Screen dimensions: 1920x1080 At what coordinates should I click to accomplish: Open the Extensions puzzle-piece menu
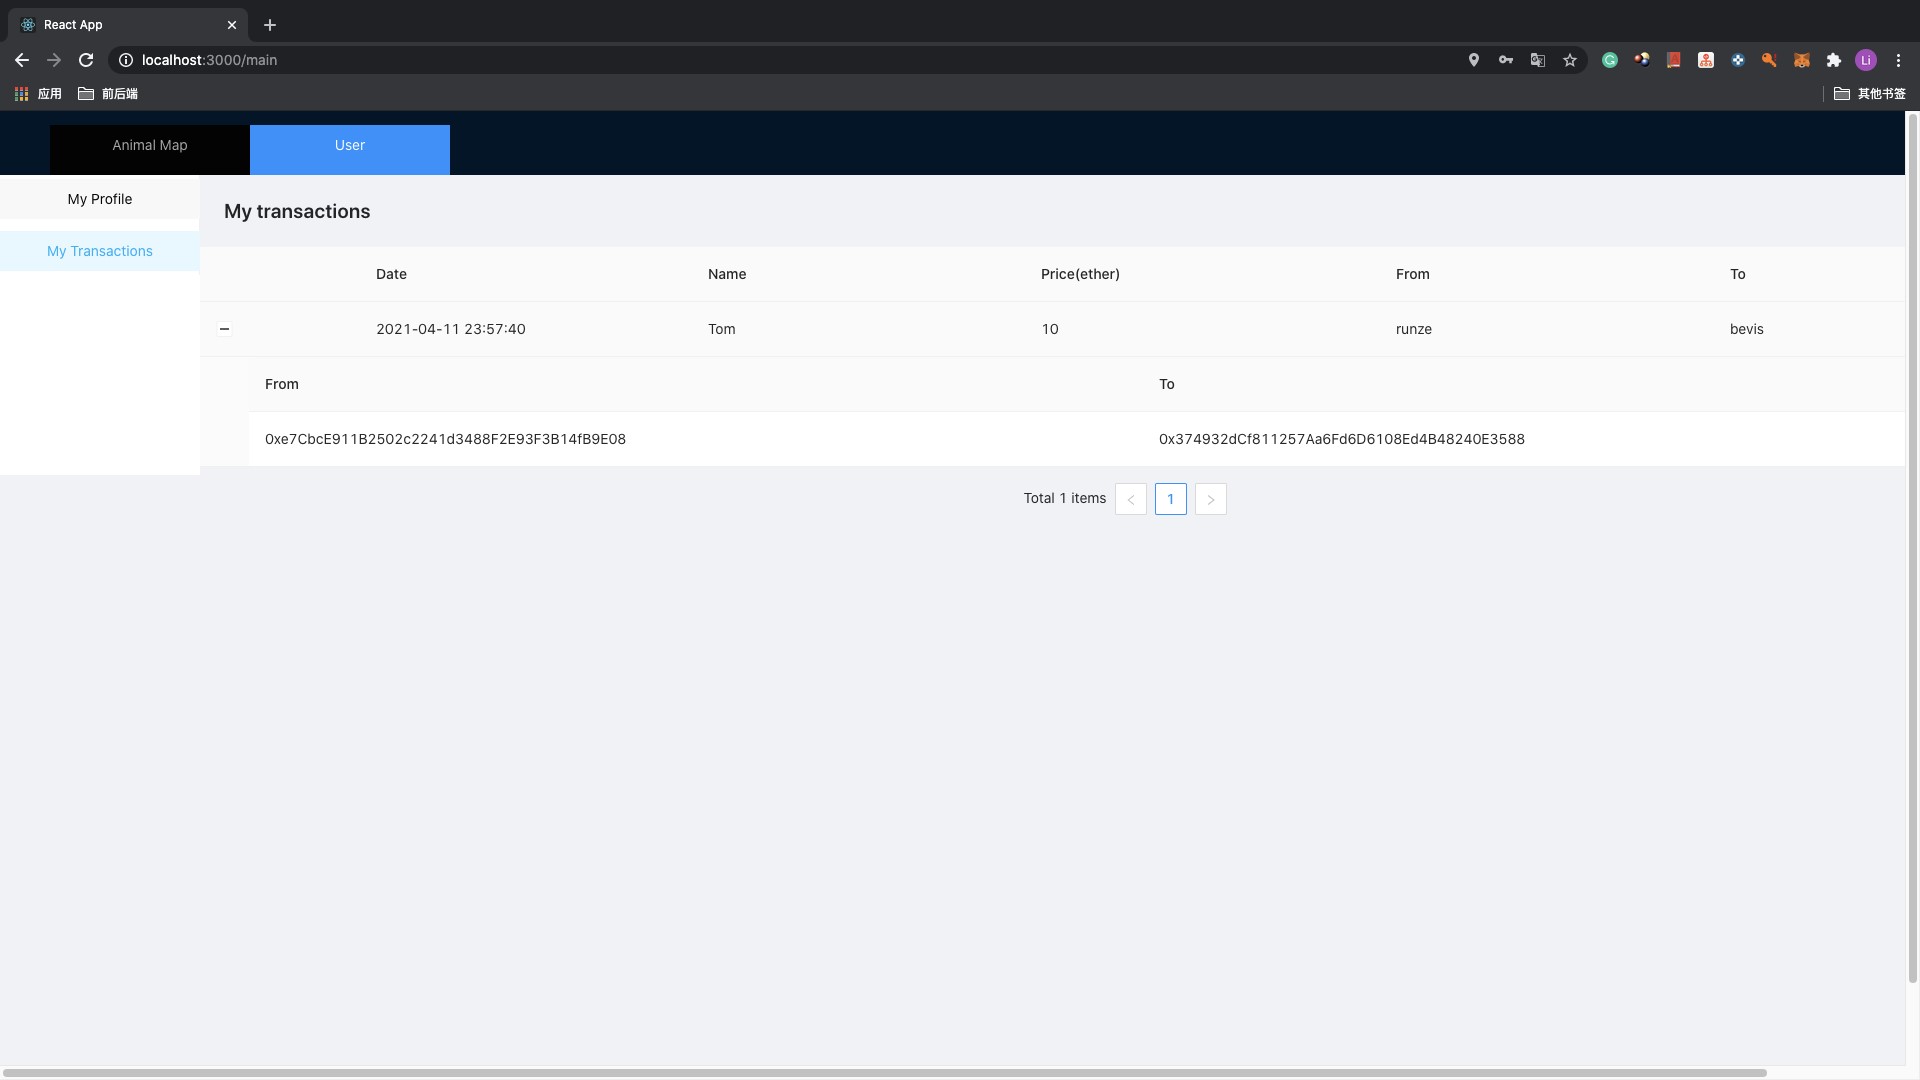point(1833,60)
